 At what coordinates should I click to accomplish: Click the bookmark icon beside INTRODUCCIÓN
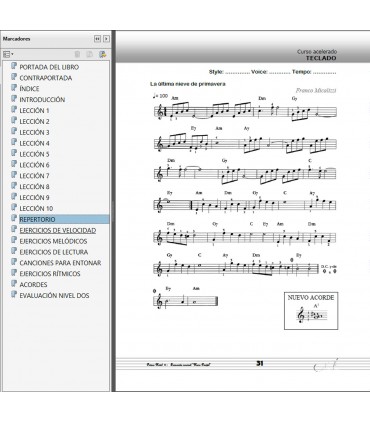click(x=14, y=99)
